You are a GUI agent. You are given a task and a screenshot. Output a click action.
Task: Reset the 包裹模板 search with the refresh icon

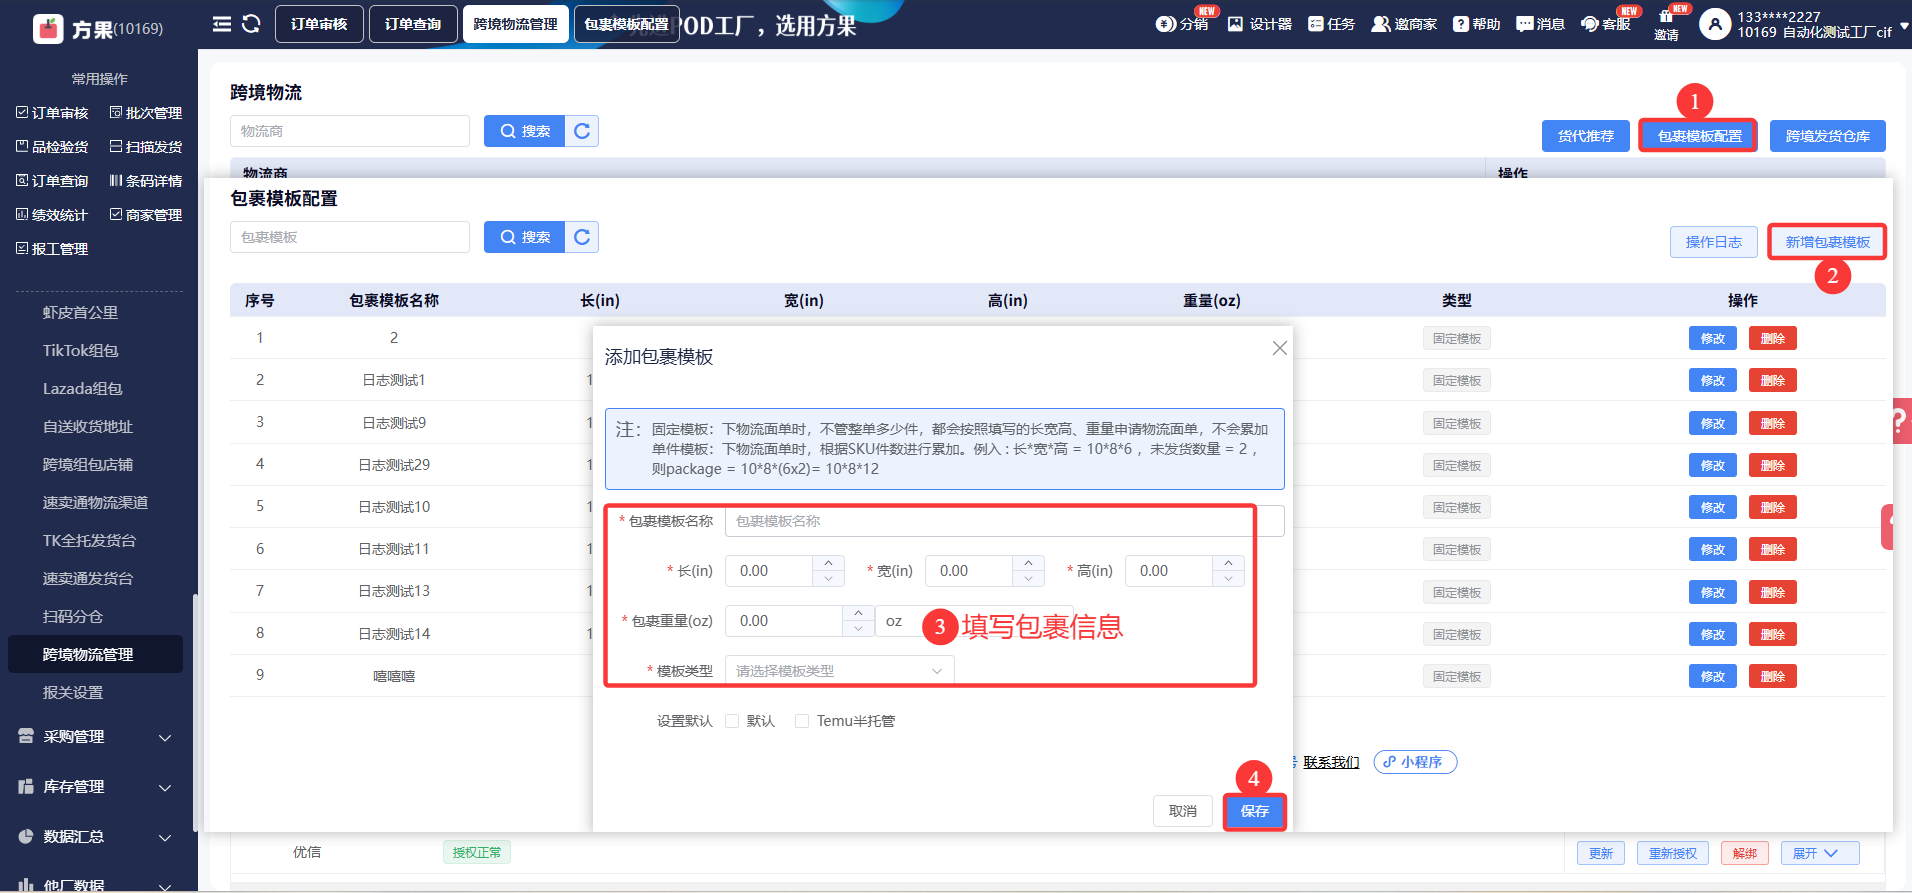(582, 237)
